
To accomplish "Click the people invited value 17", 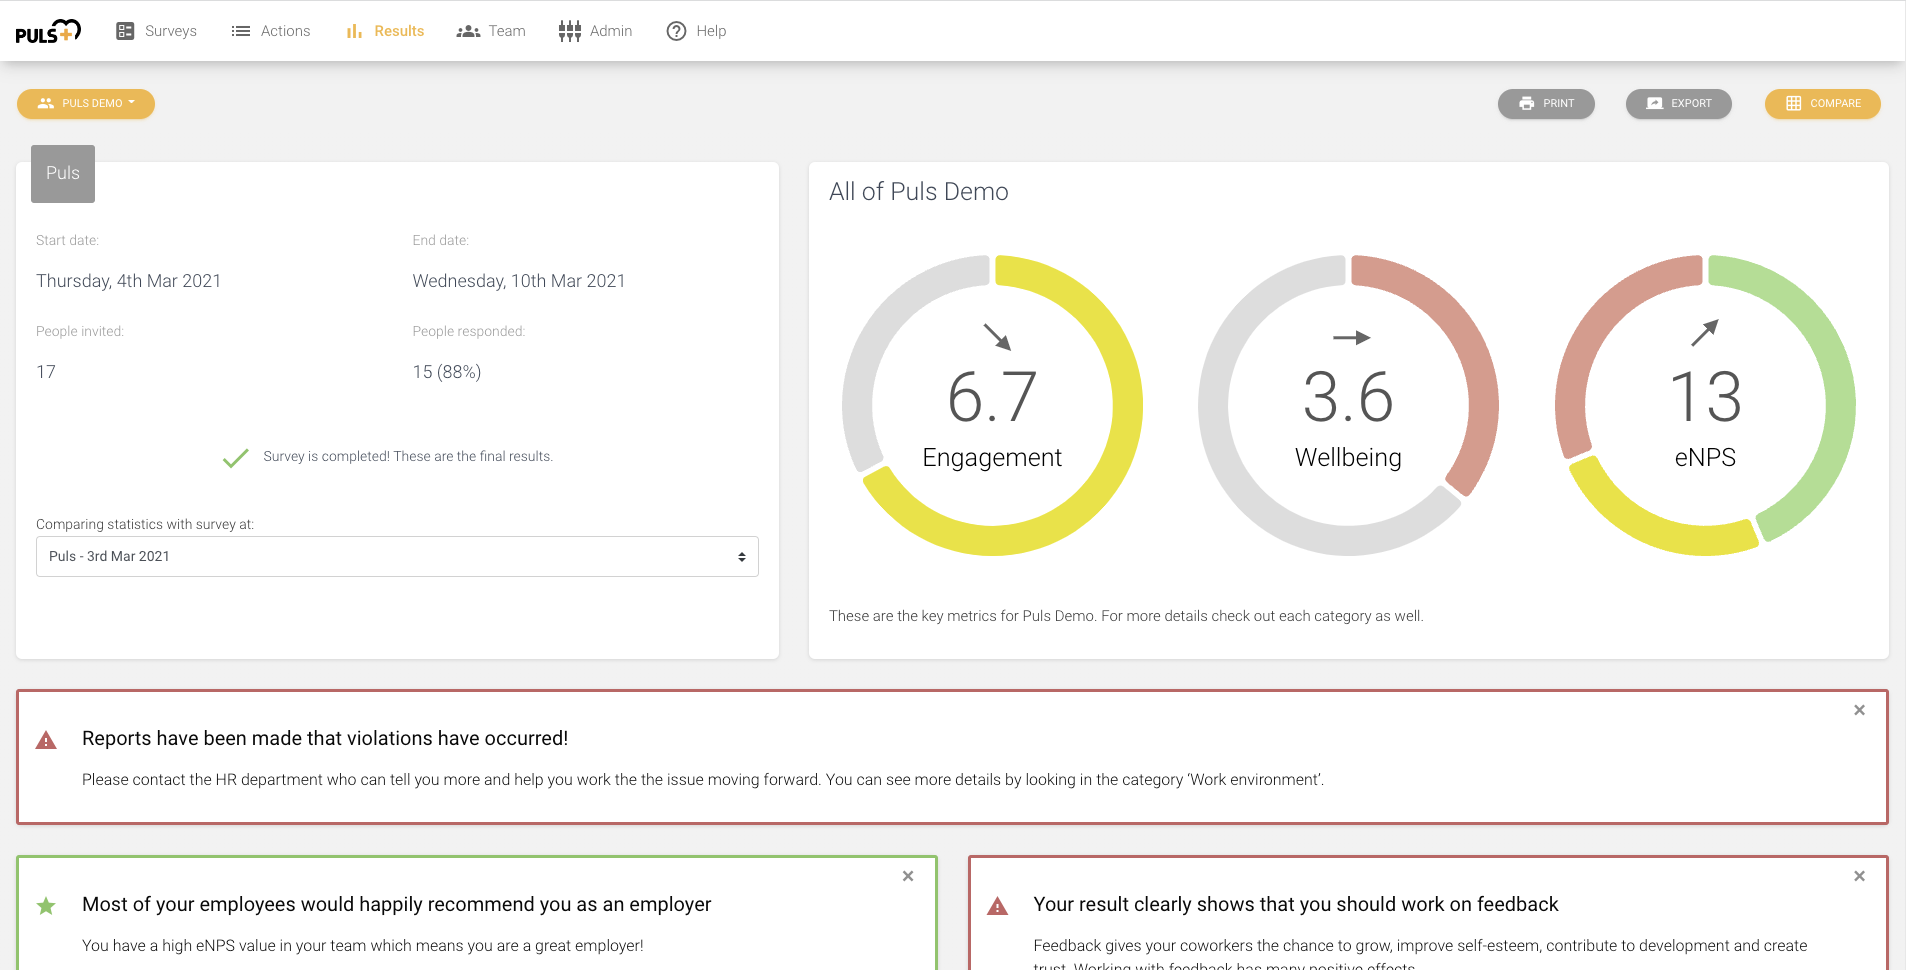I will (x=46, y=372).
